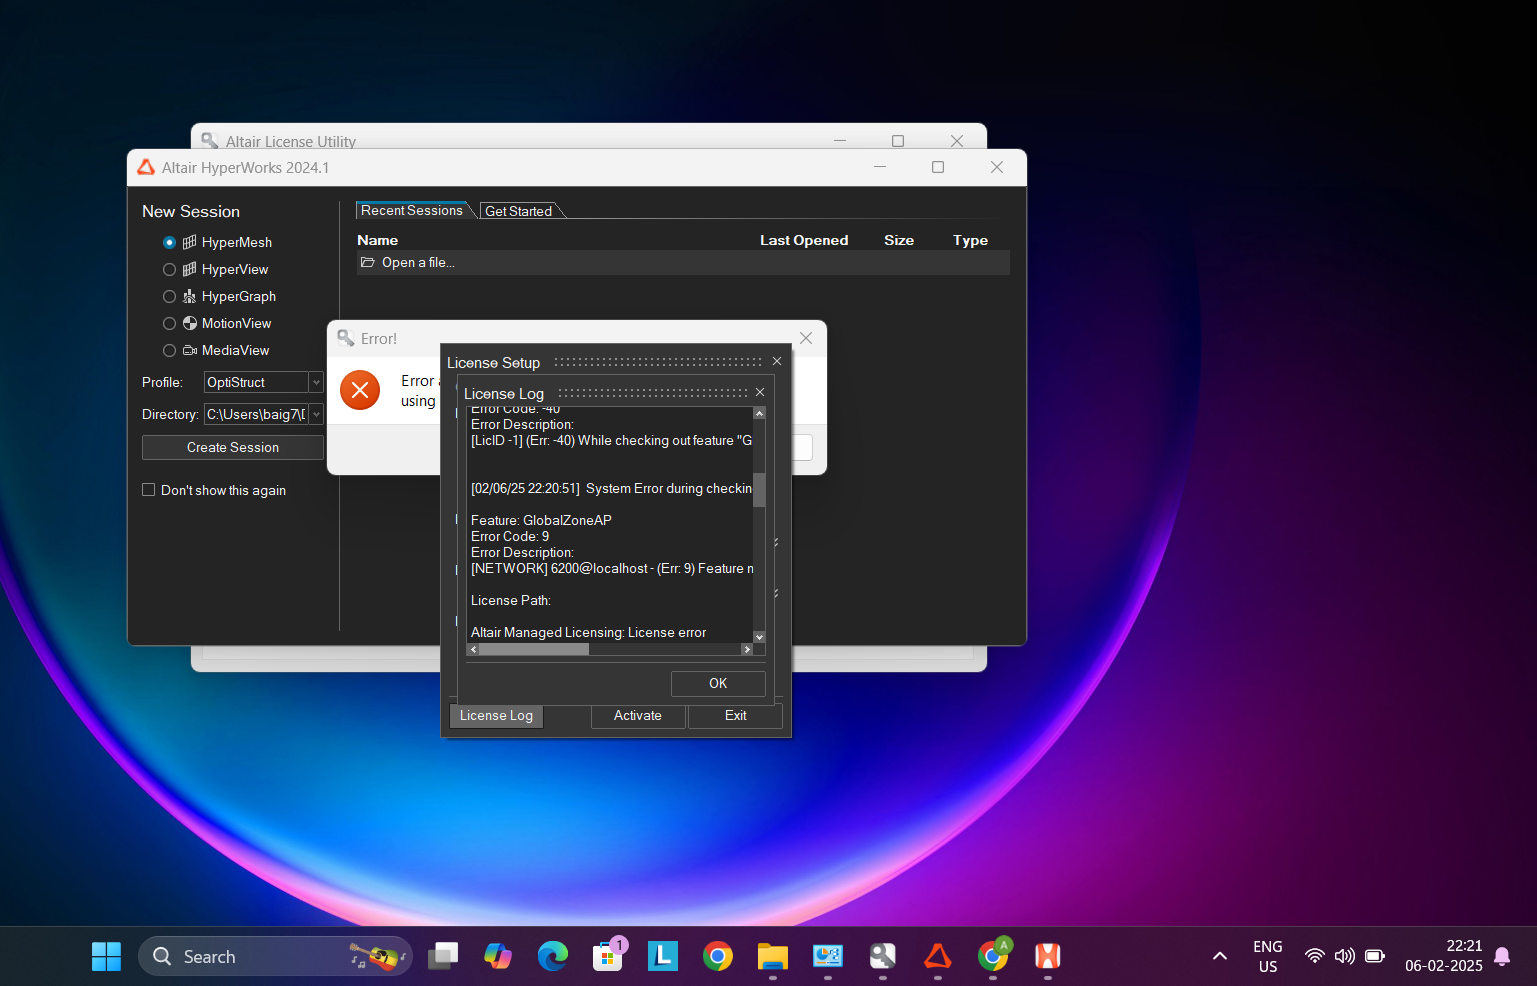
Task: Open the red-white app at taskbar end
Action: (1048, 956)
